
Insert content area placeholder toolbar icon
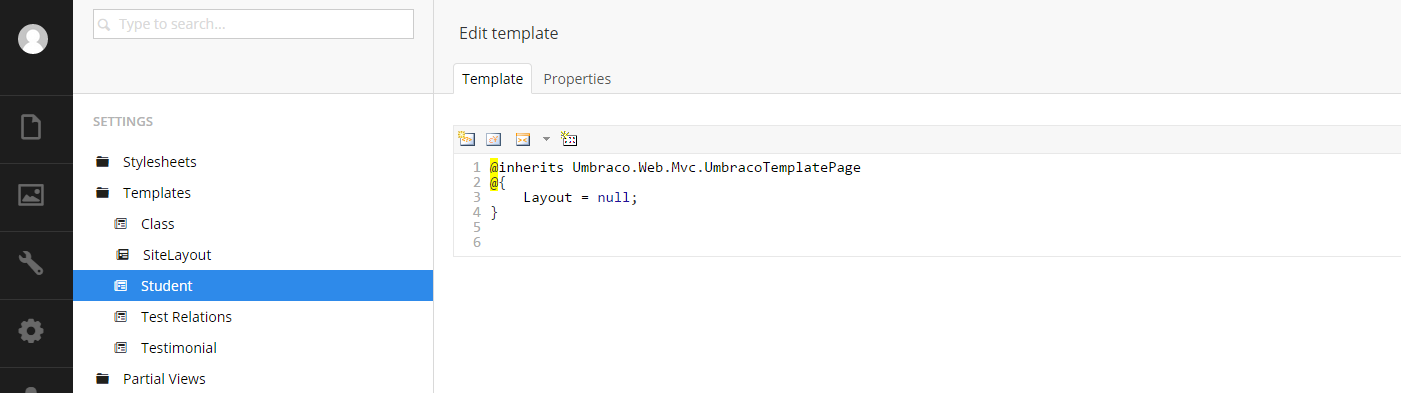pos(569,139)
